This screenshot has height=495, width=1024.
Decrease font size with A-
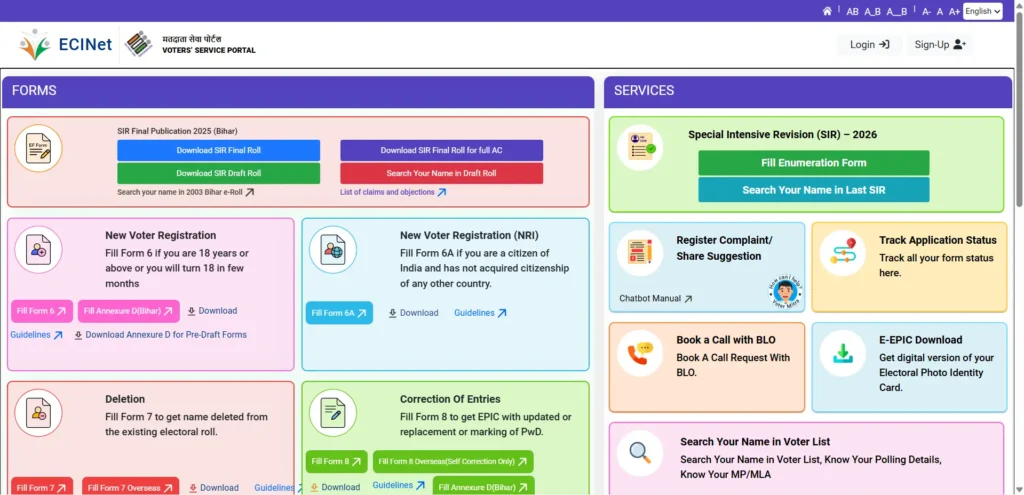click(927, 12)
